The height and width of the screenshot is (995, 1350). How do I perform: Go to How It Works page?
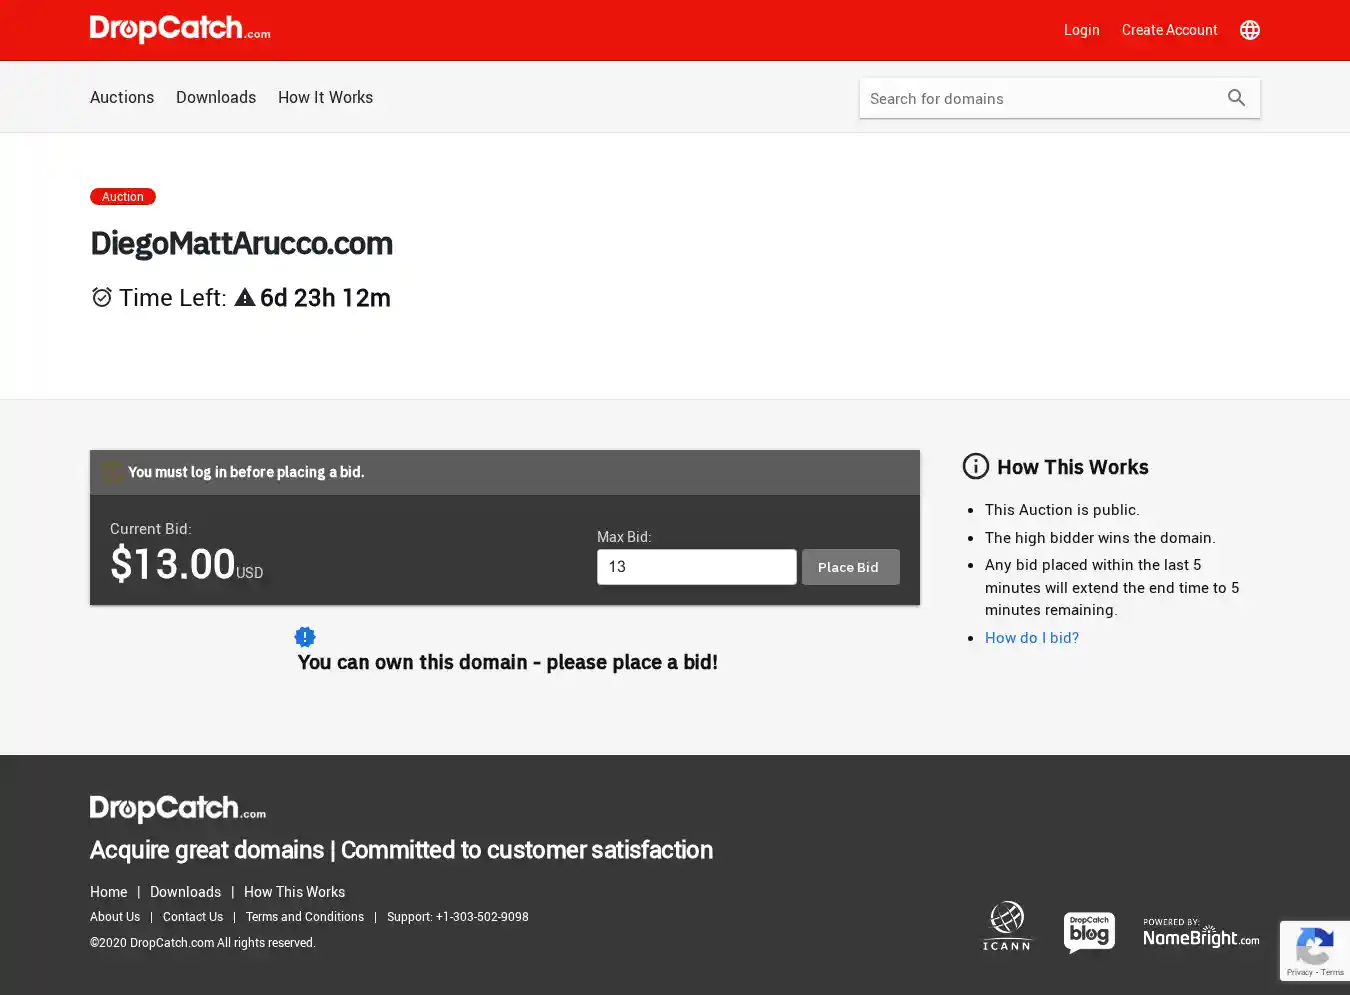click(x=325, y=97)
